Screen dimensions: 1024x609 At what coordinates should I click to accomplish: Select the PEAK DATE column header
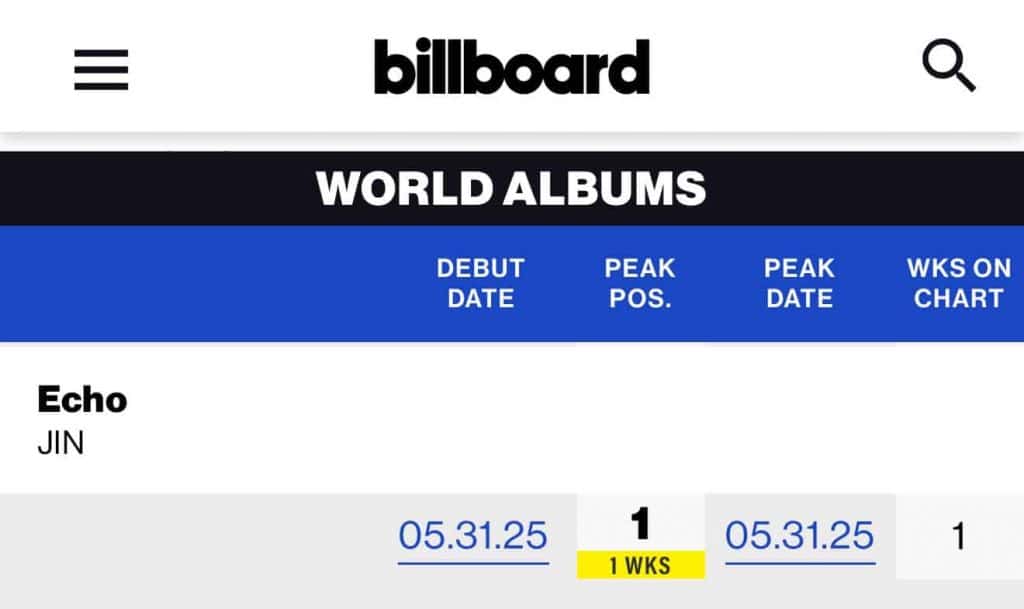pyautogui.click(x=799, y=283)
